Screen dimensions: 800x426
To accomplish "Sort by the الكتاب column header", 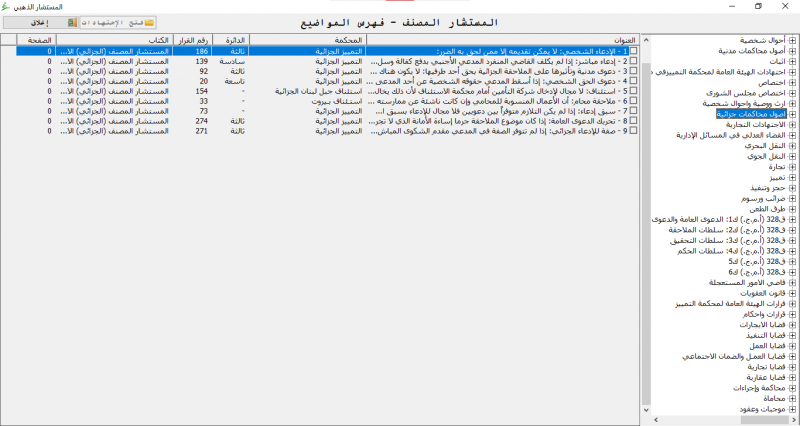I will click(x=114, y=40).
